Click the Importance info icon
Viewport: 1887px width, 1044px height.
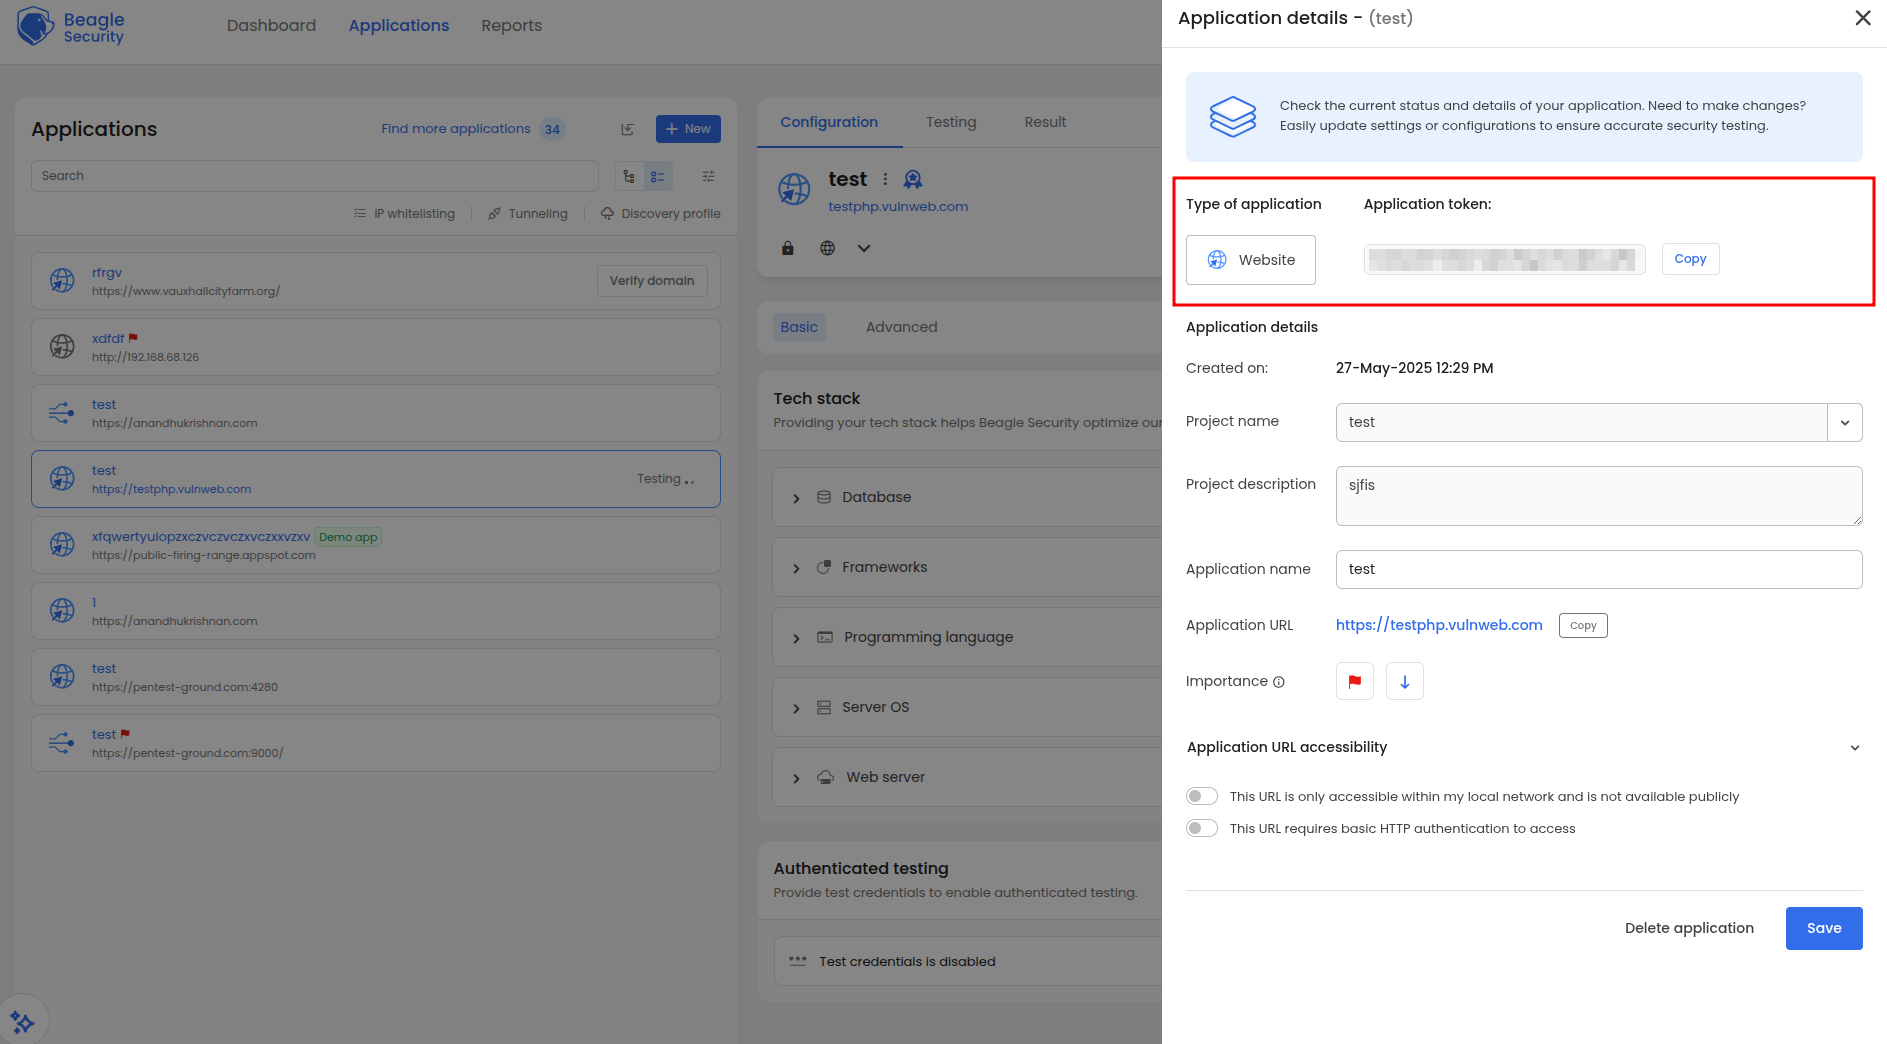click(1278, 682)
